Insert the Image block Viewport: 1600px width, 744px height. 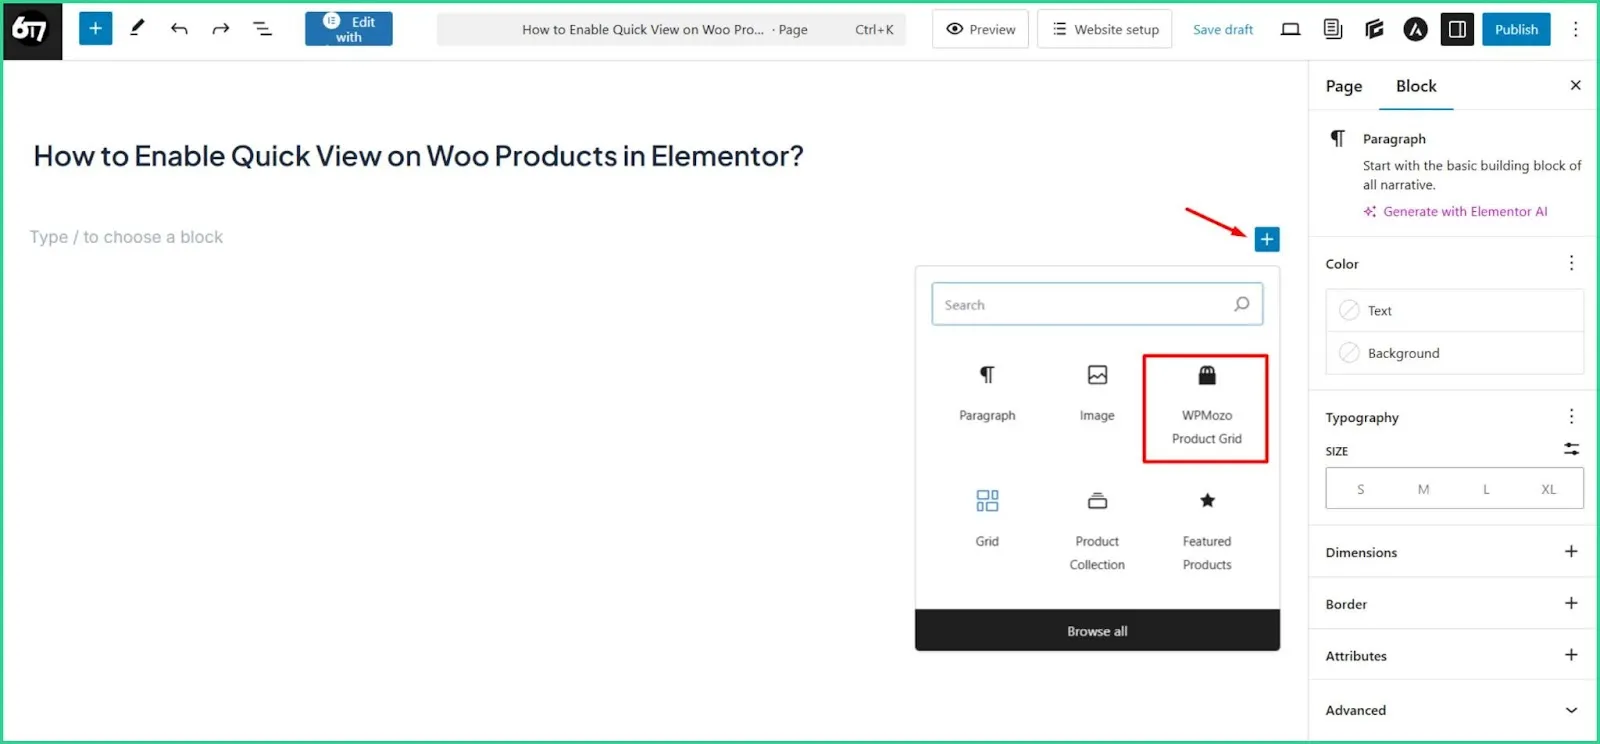1097,394
